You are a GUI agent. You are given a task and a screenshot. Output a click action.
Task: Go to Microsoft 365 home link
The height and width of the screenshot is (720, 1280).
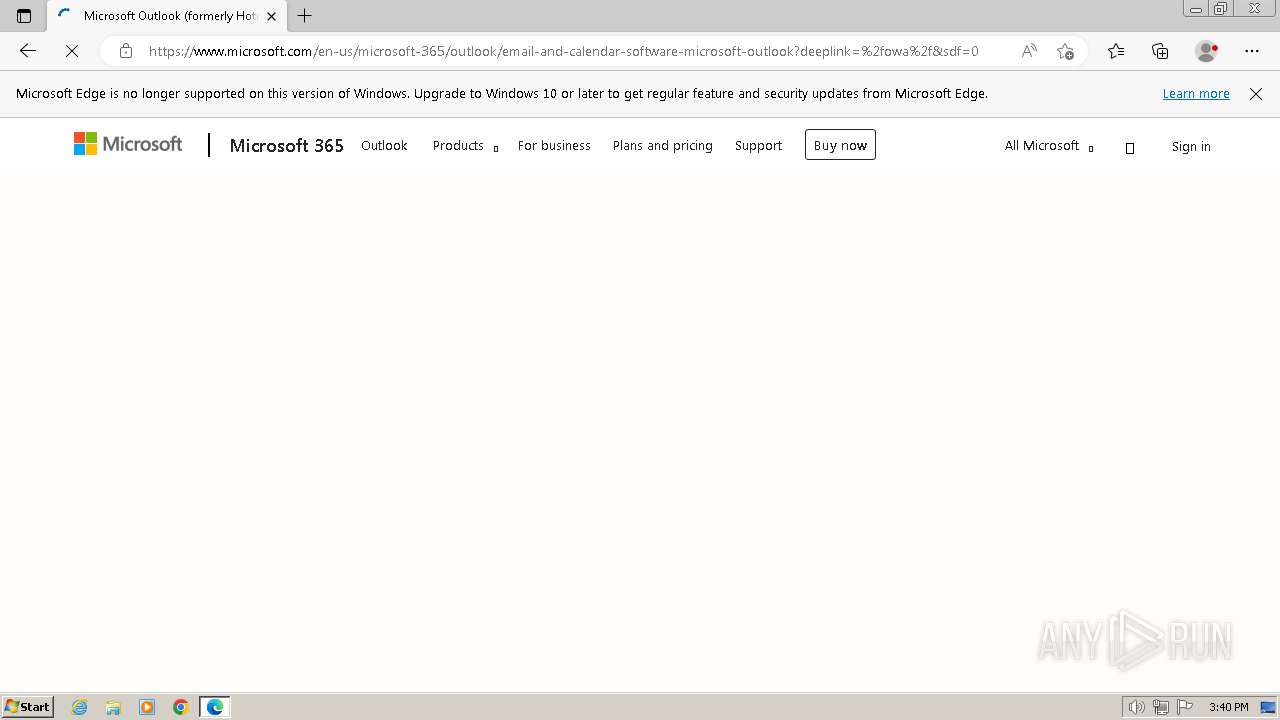[286, 146]
